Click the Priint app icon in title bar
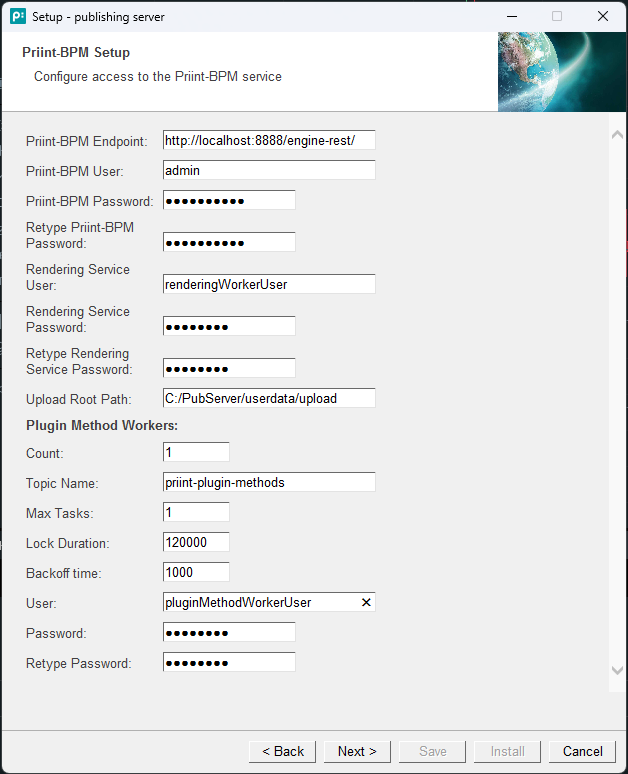 click(x=17, y=16)
